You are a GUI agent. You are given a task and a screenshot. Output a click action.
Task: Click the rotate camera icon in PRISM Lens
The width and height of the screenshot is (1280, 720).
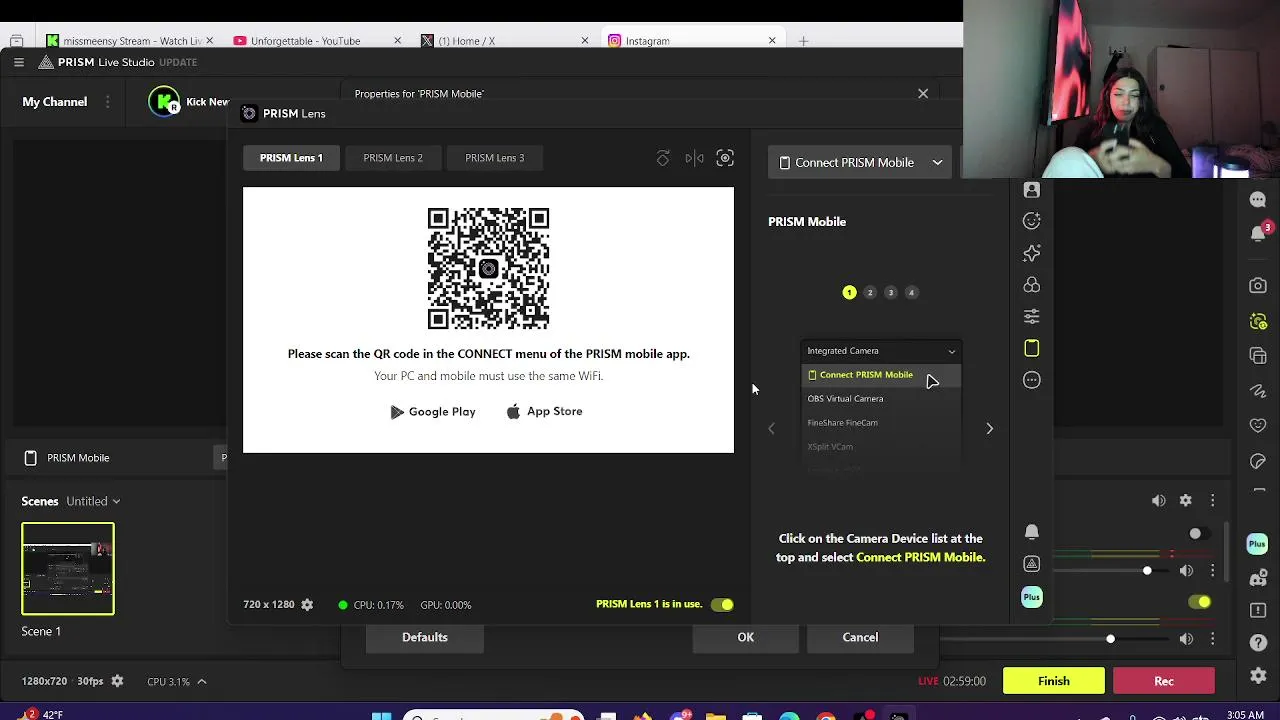(x=663, y=158)
